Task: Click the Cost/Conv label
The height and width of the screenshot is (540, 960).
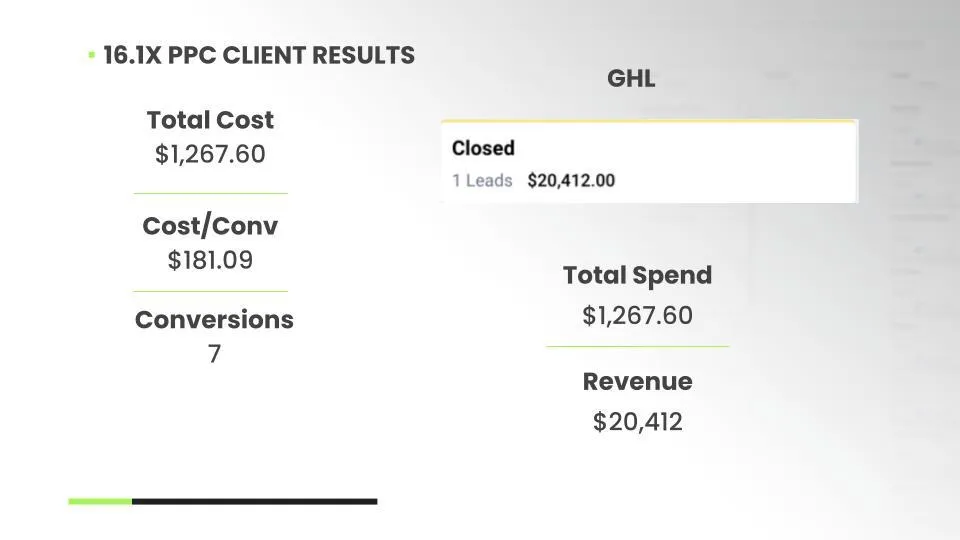Action: 210,226
